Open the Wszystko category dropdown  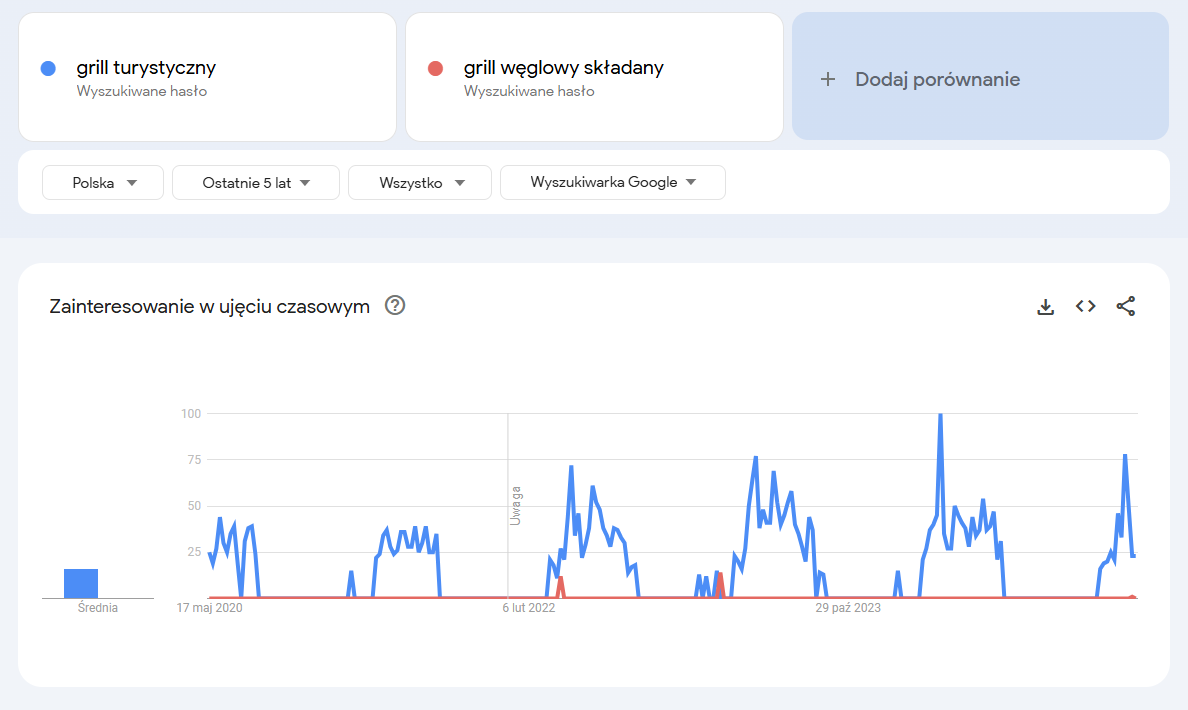pos(420,183)
